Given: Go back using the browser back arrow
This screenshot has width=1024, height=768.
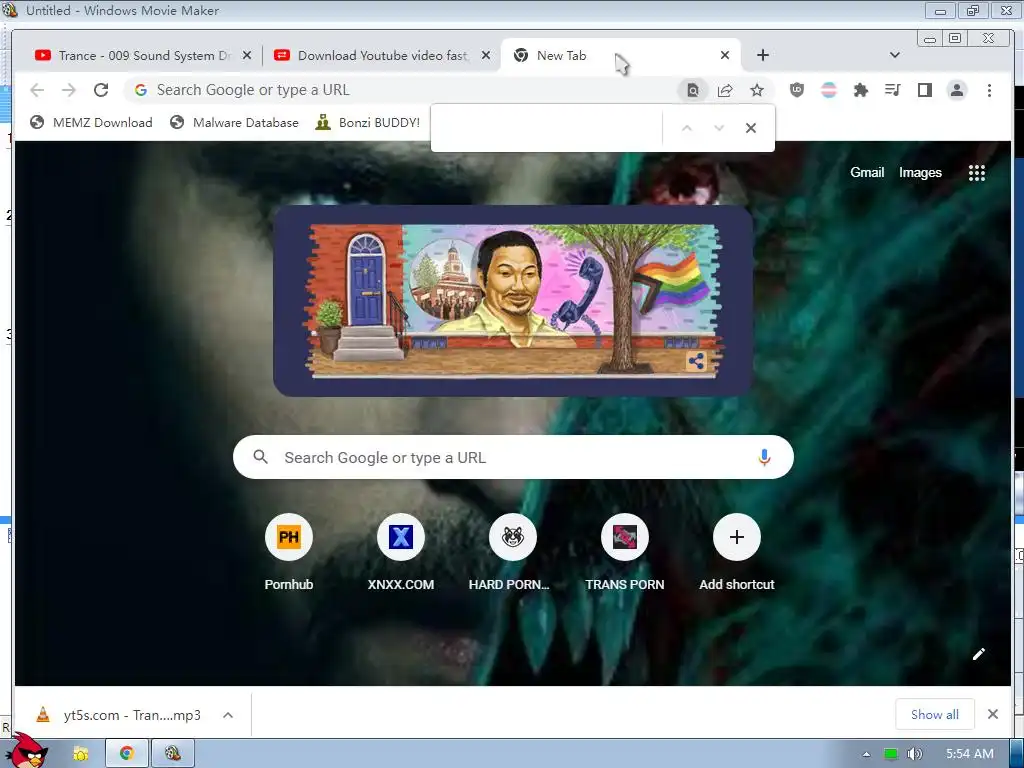Looking at the screenshot, I should click(37, 90).
